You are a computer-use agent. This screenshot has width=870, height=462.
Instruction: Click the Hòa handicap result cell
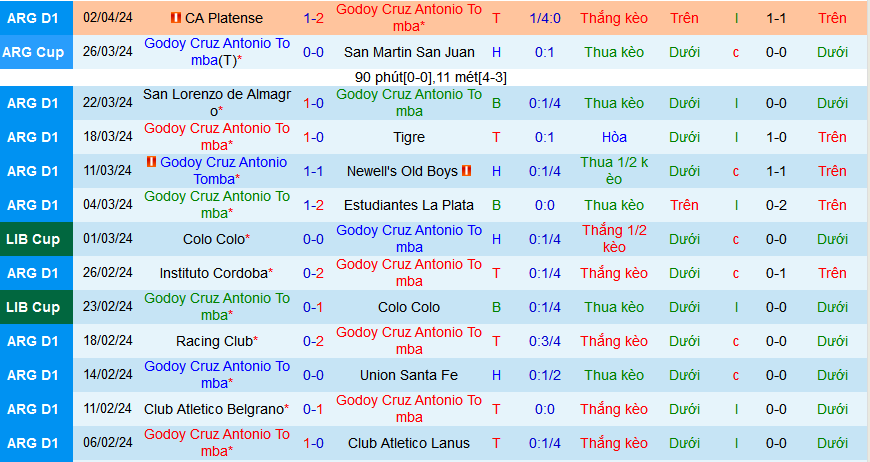[614, 137]
